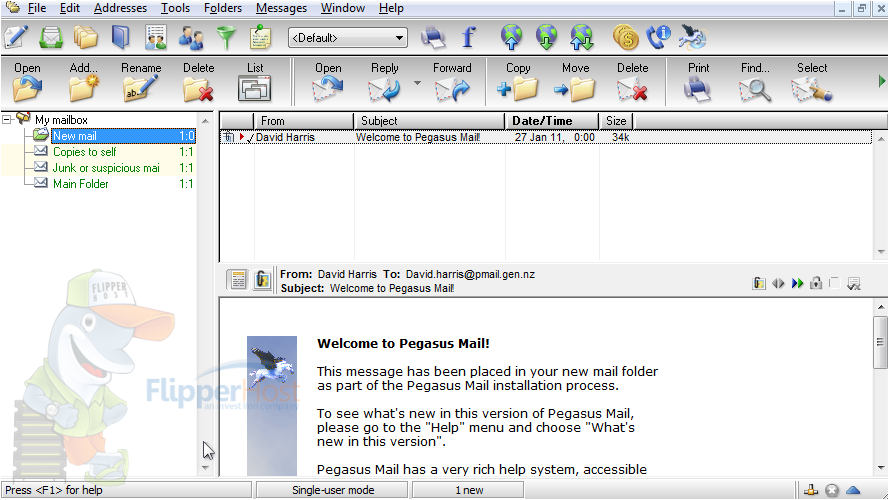Open notepad with pin icon
The width and height of the screenshot is (889, 500).
pos(261,37)
